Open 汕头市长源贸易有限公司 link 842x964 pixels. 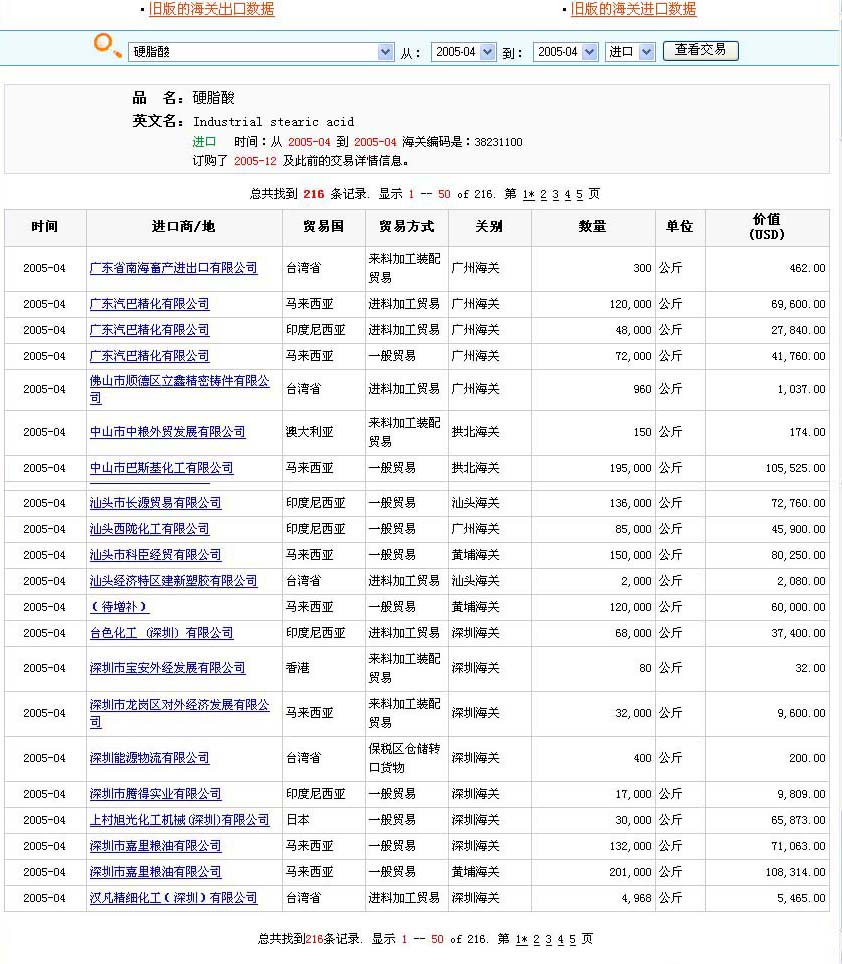[155, 503]
